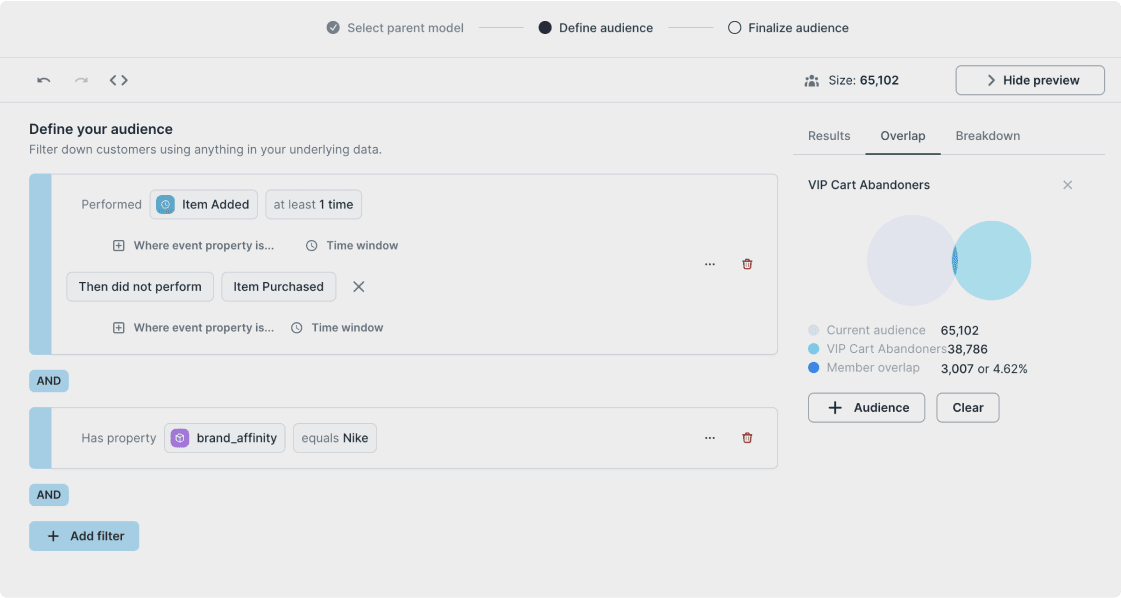The height and width of the screenshot is (598, 1121).
Task: Toggle the second AND operator
Action: 49,494
